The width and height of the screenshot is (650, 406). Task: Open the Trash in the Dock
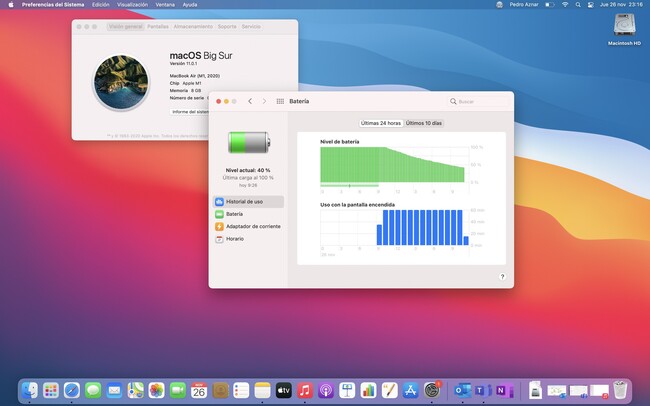(620, 390)
